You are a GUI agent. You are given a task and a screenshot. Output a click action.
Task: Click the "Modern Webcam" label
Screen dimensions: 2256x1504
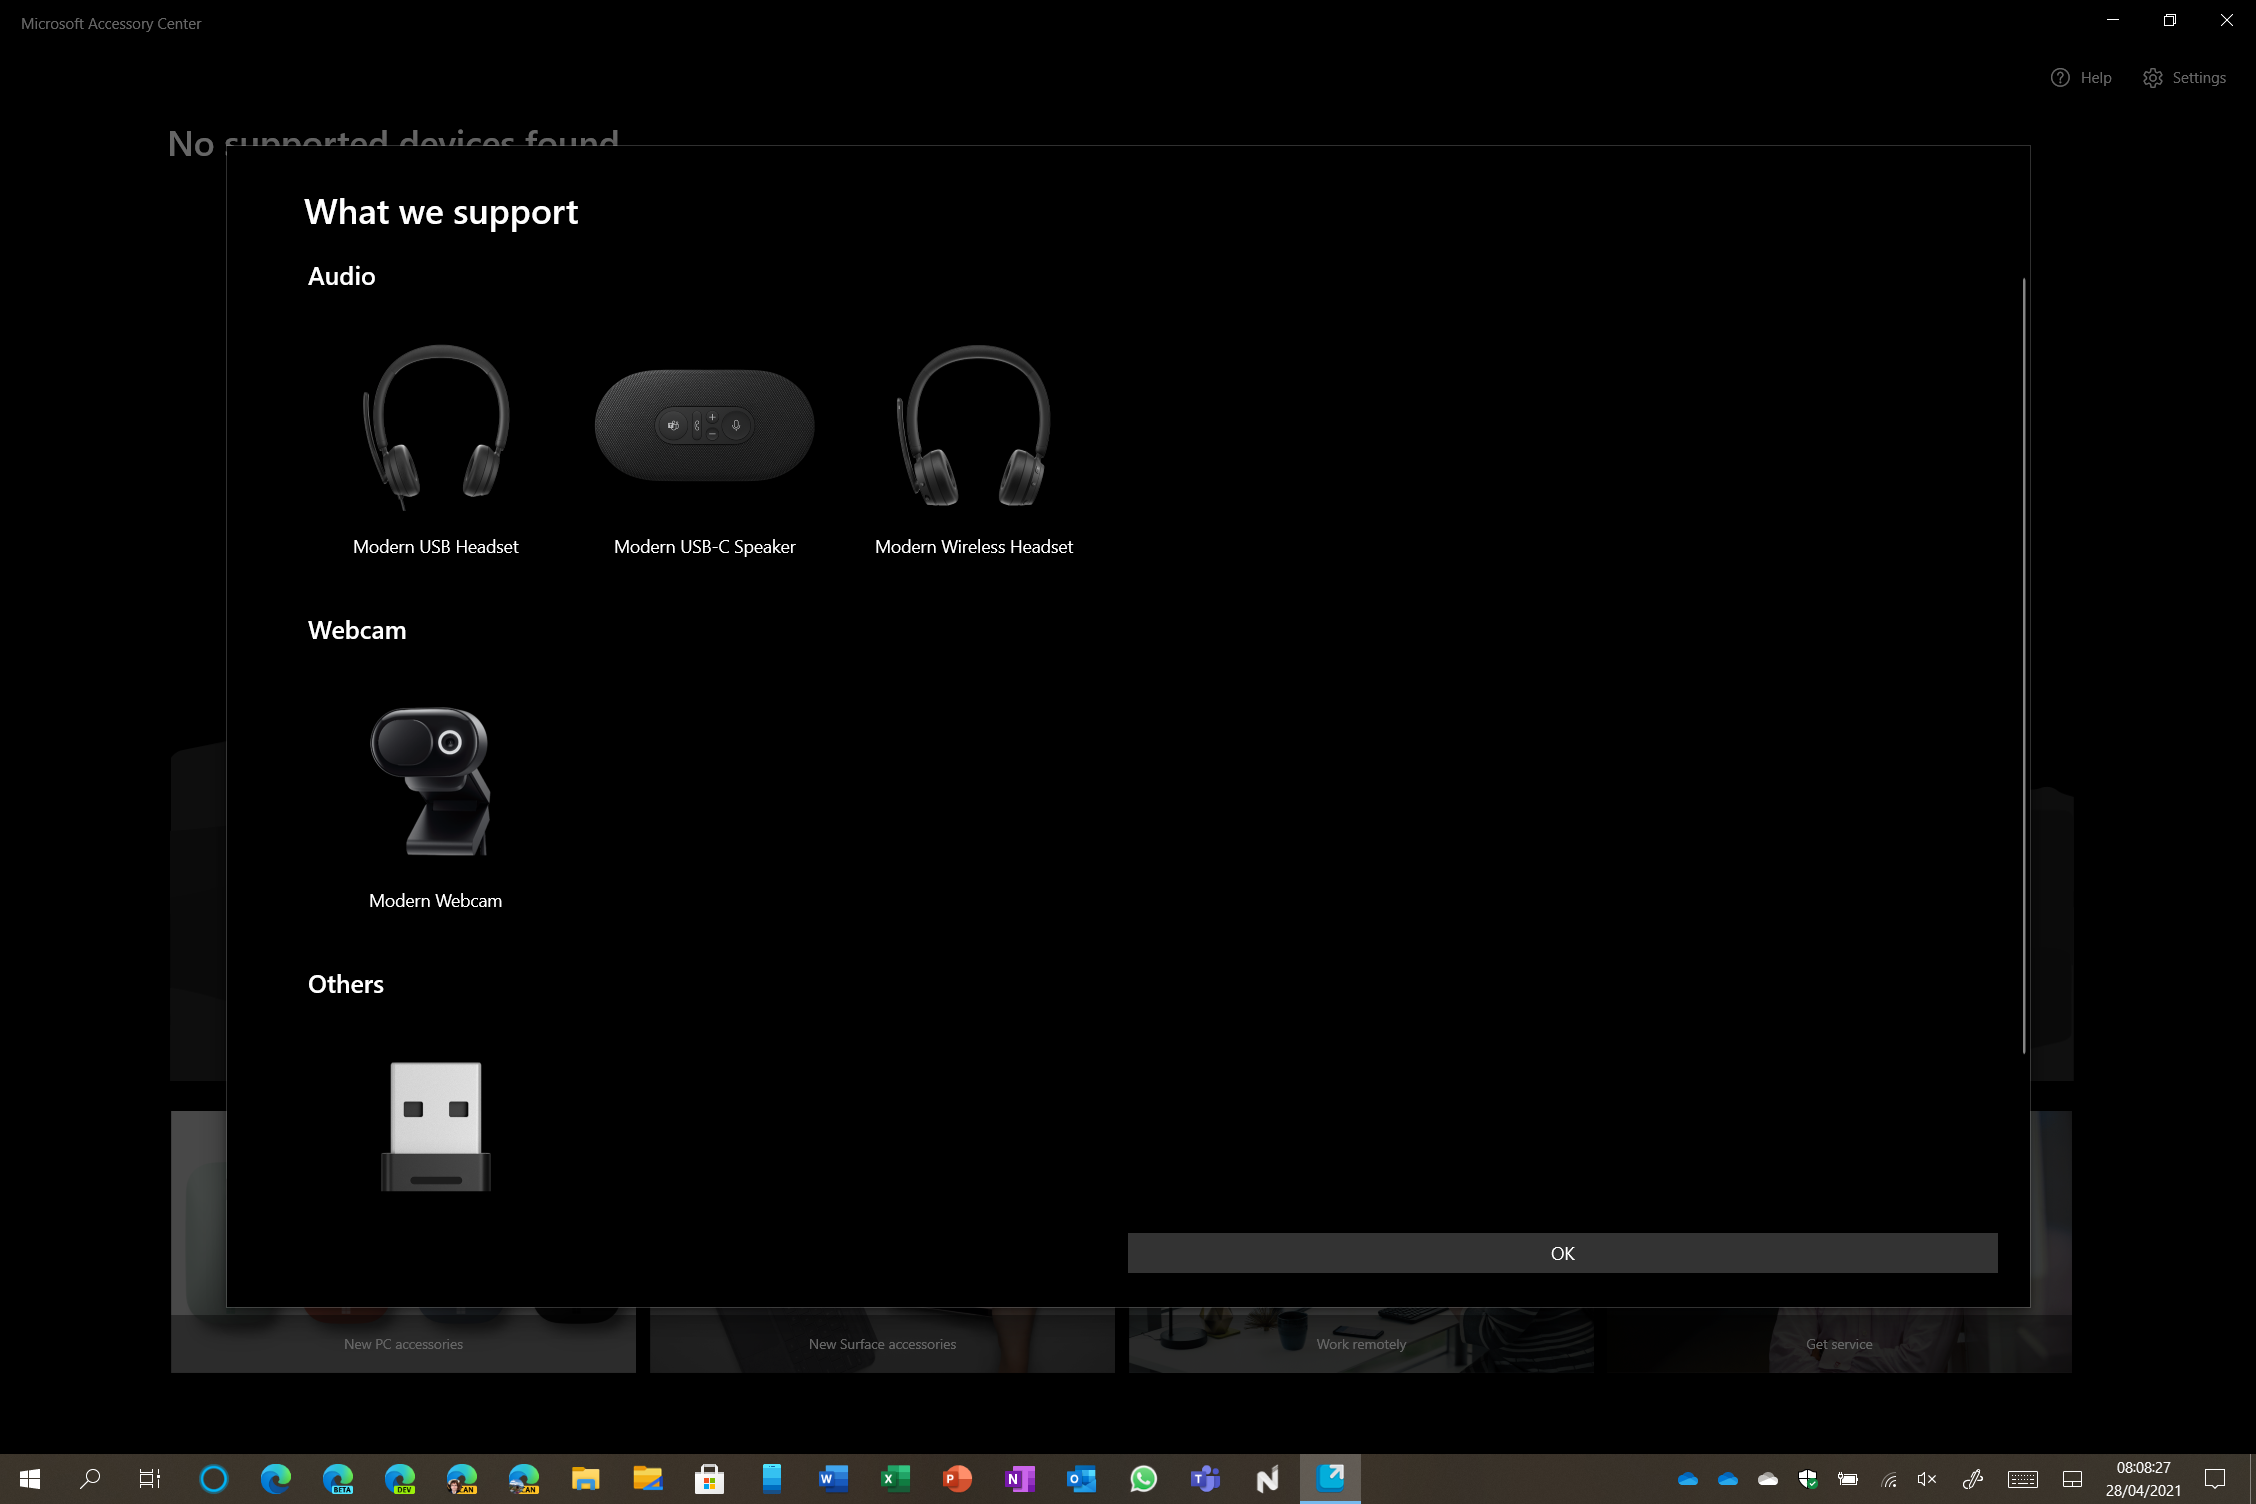(436, 901)
